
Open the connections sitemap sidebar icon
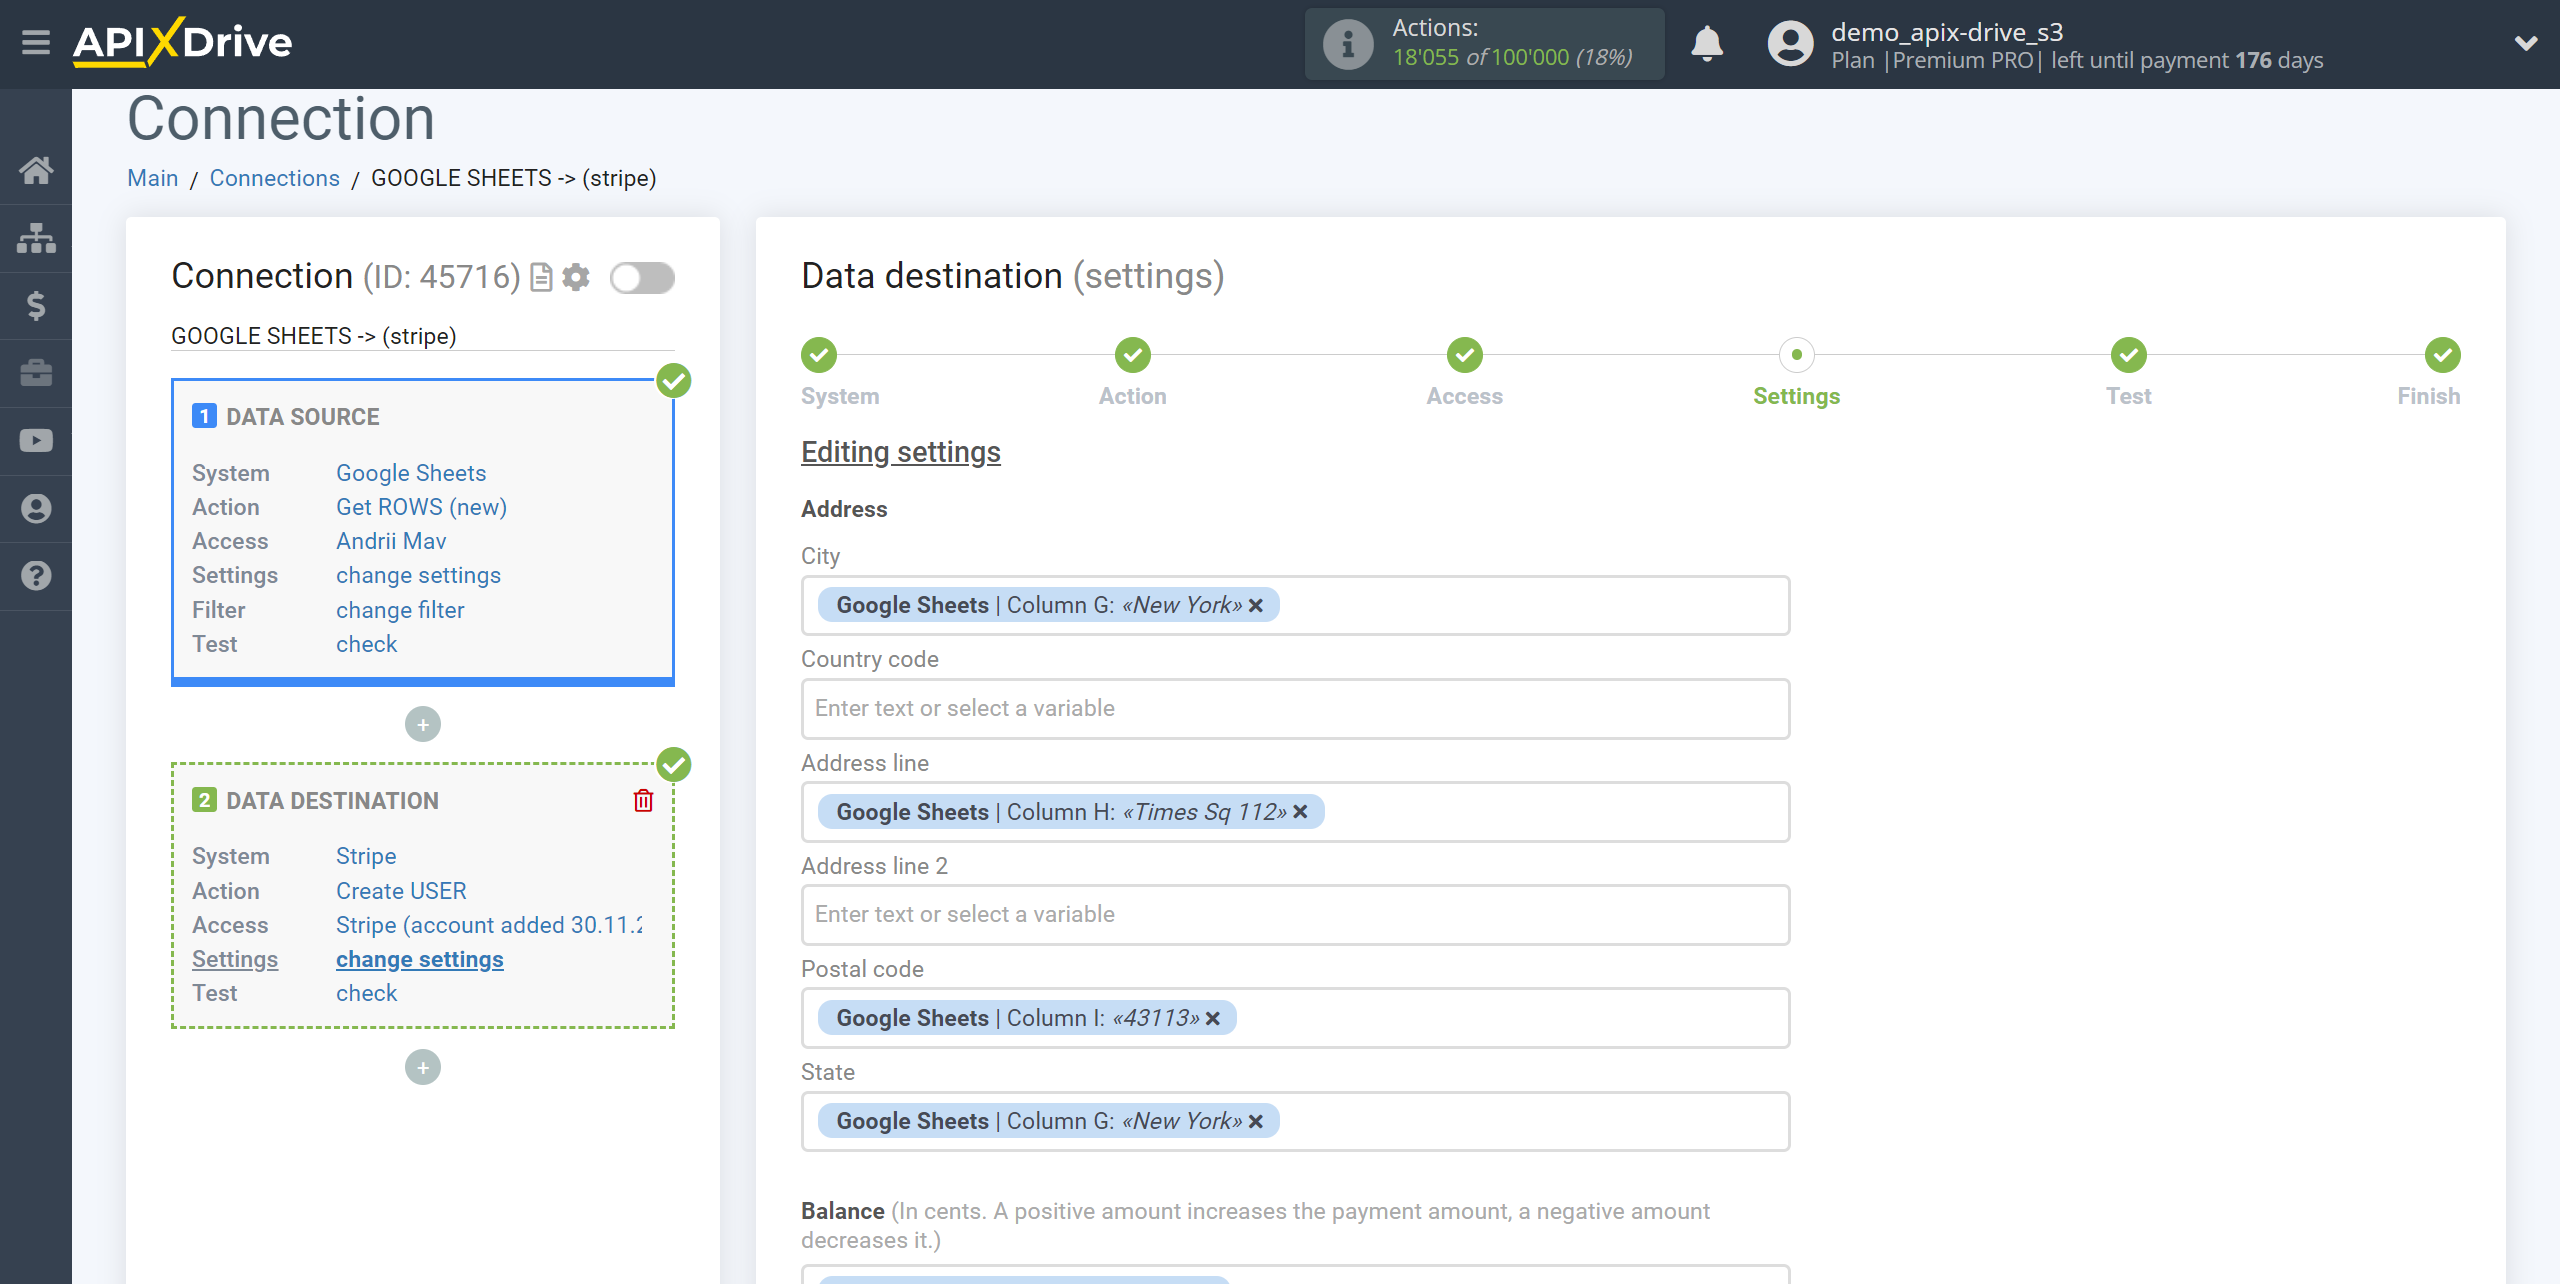(x=36, y=238)
